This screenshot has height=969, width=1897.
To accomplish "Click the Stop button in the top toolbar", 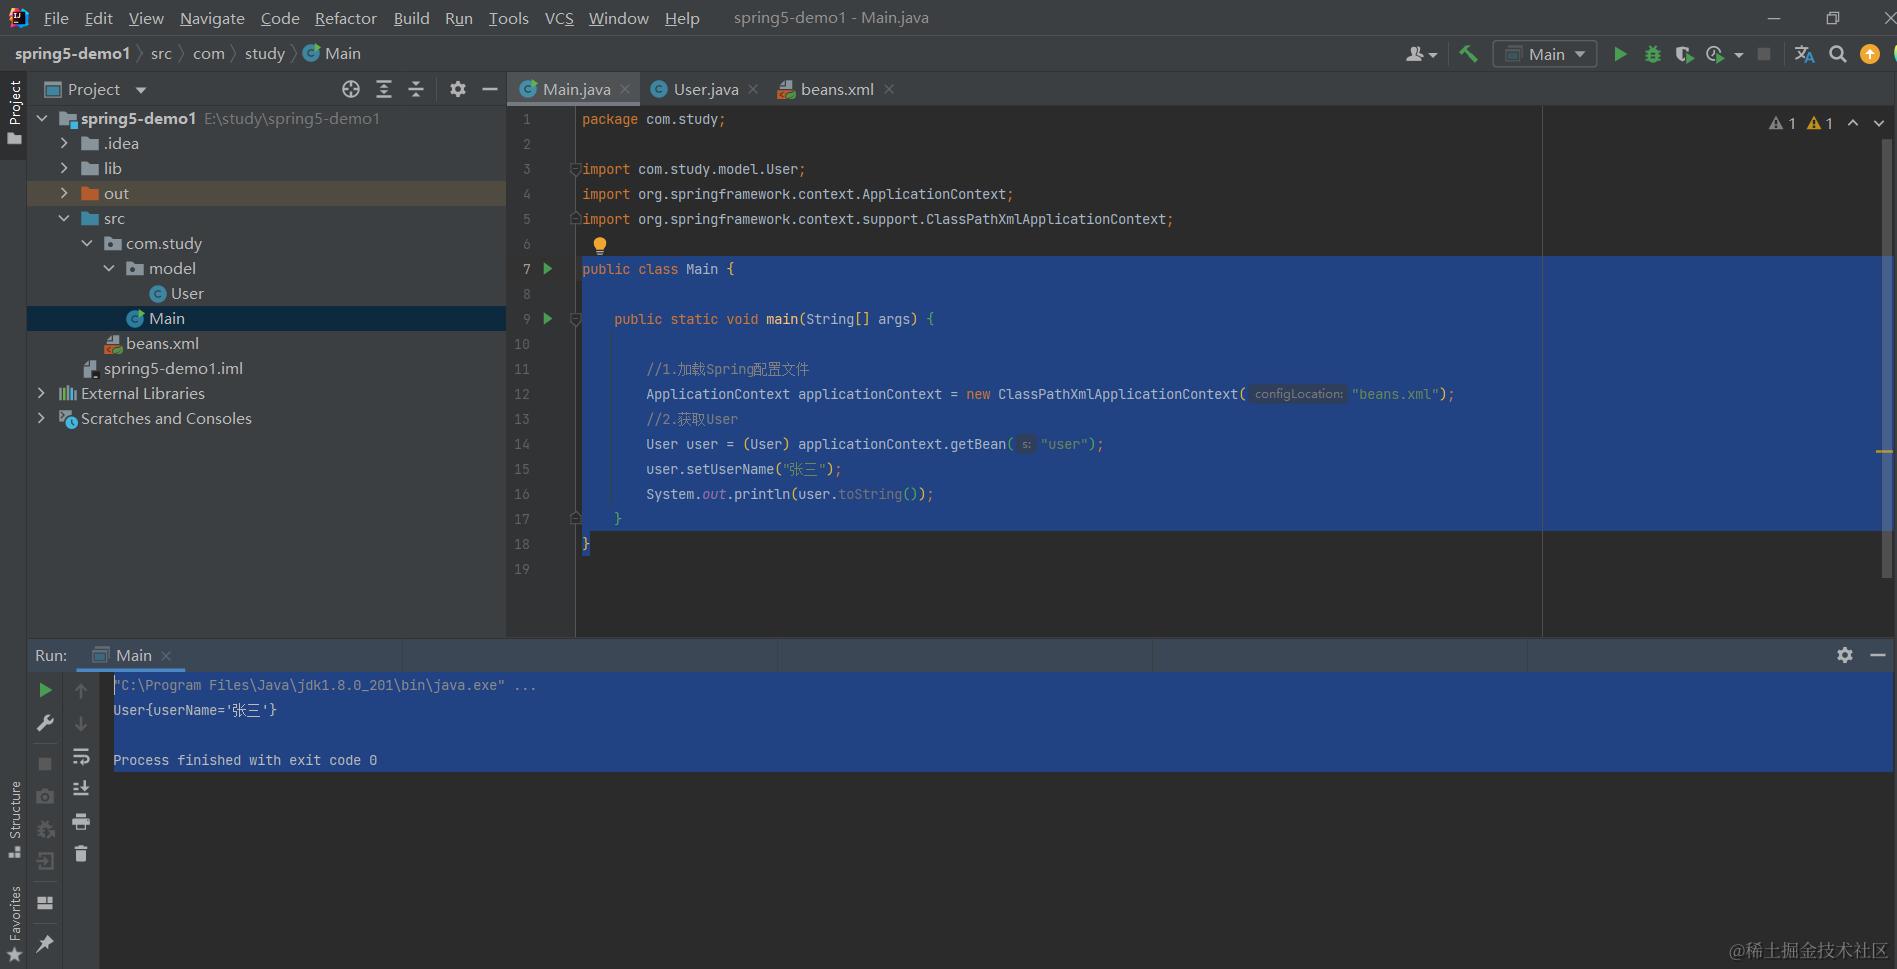I will pyautogui.click(x=1764, y=54).
